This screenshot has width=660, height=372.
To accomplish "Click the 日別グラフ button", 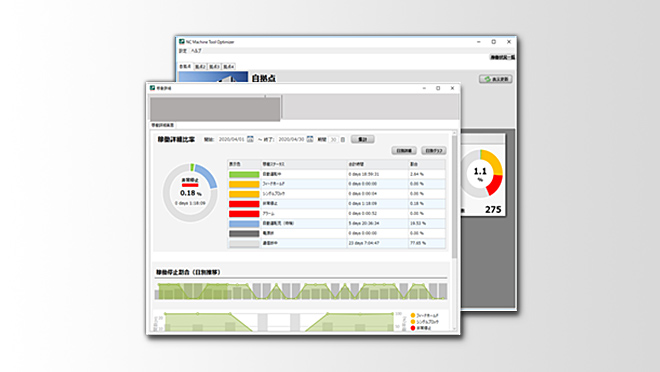I will 434,150.
